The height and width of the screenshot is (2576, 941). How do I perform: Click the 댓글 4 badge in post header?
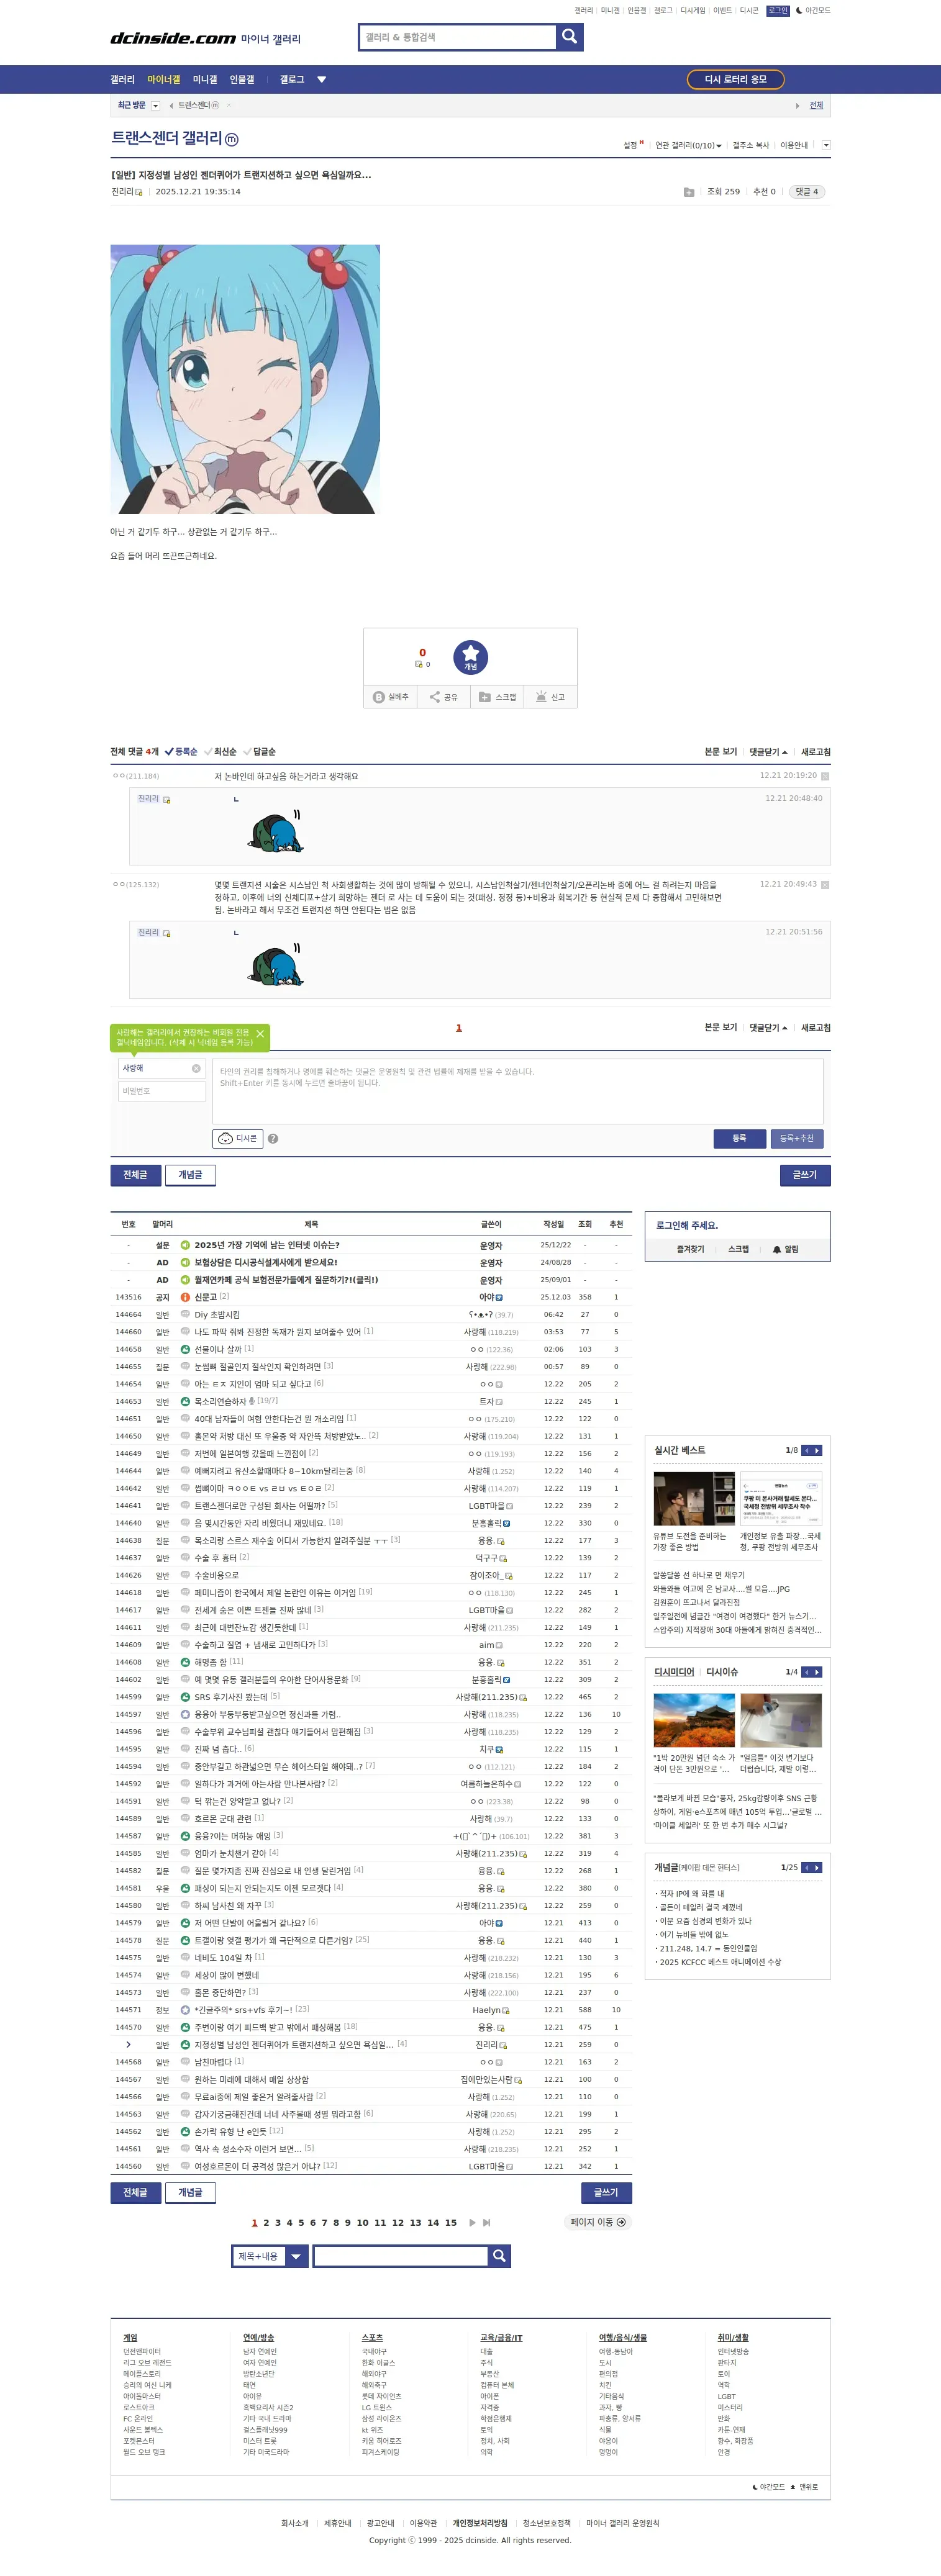(807, 192)
